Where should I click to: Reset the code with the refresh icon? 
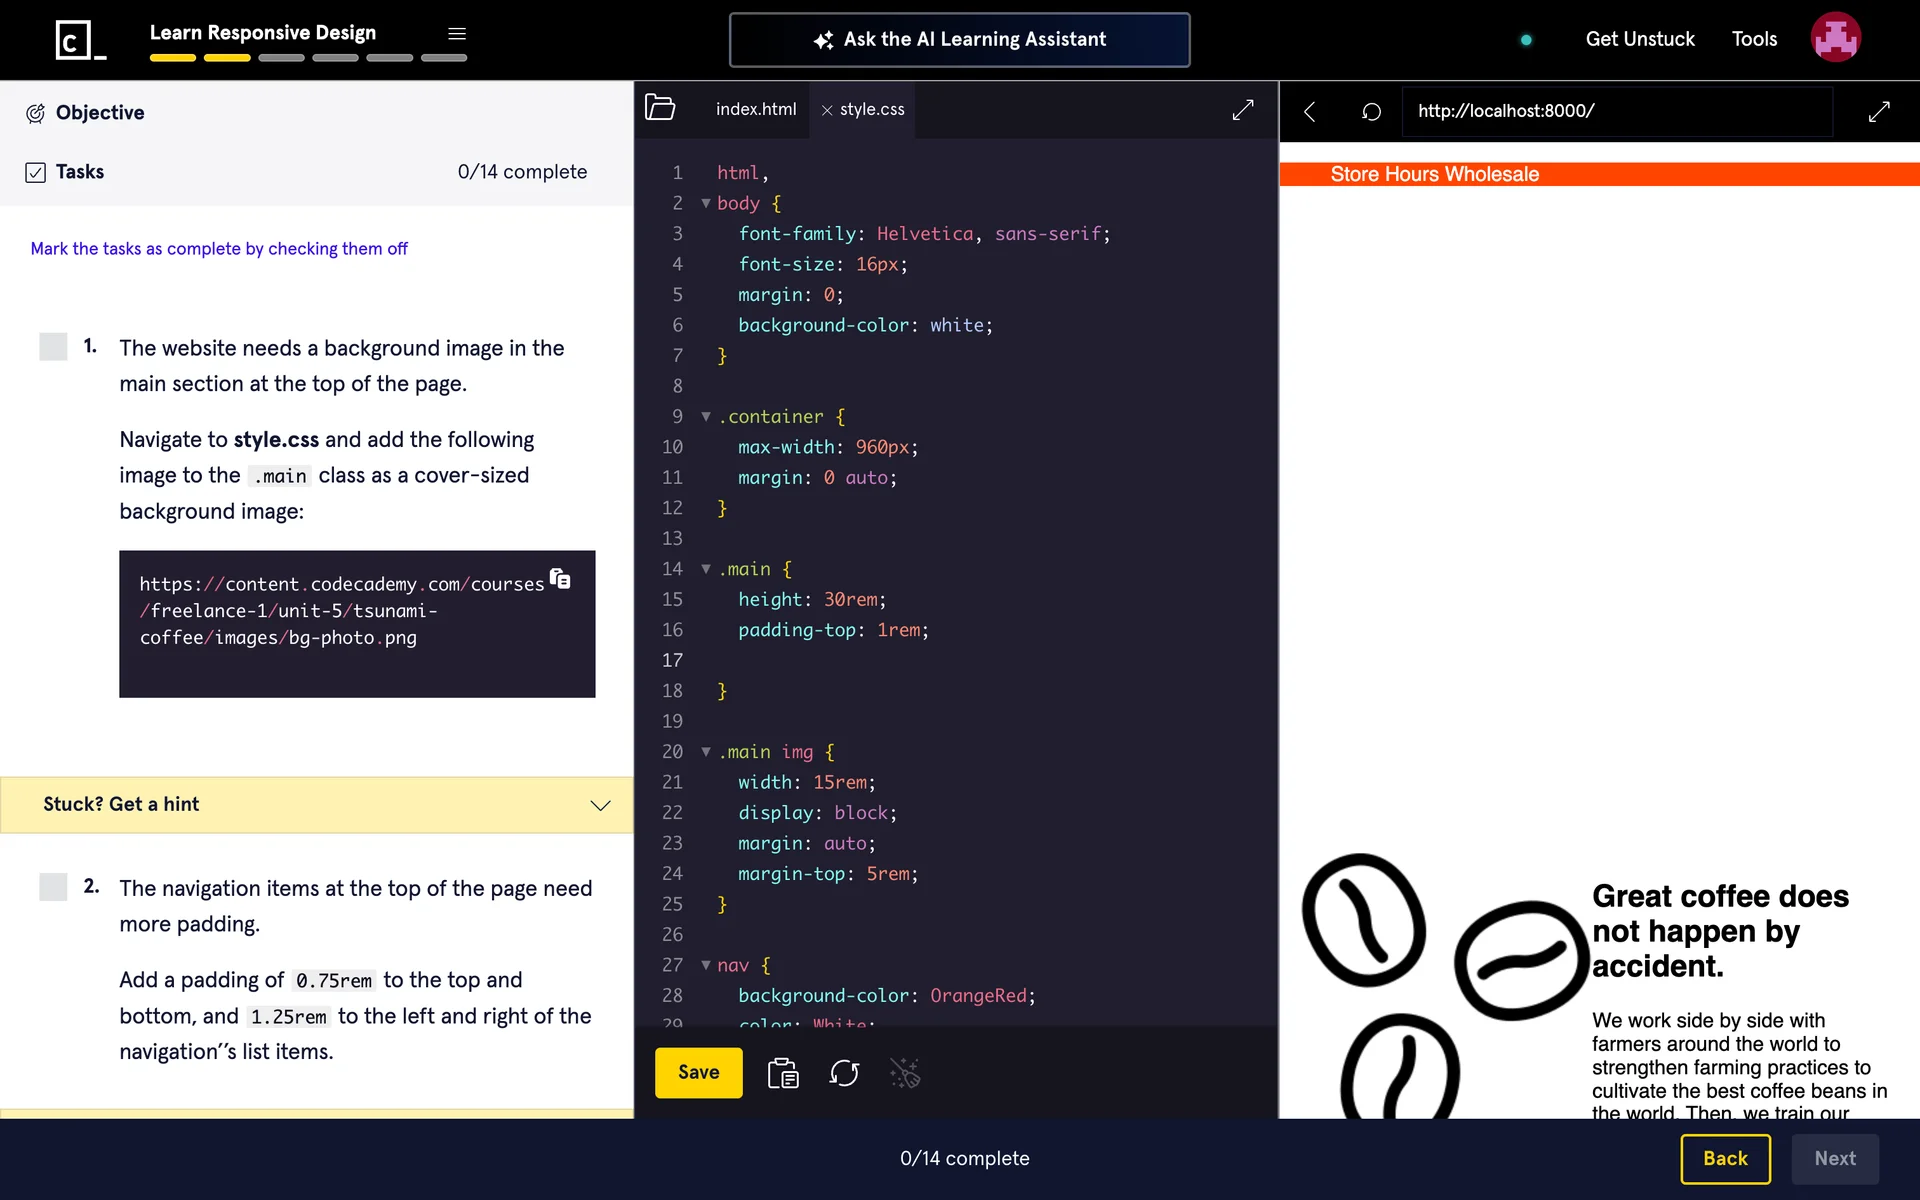tap(844, 1073)
